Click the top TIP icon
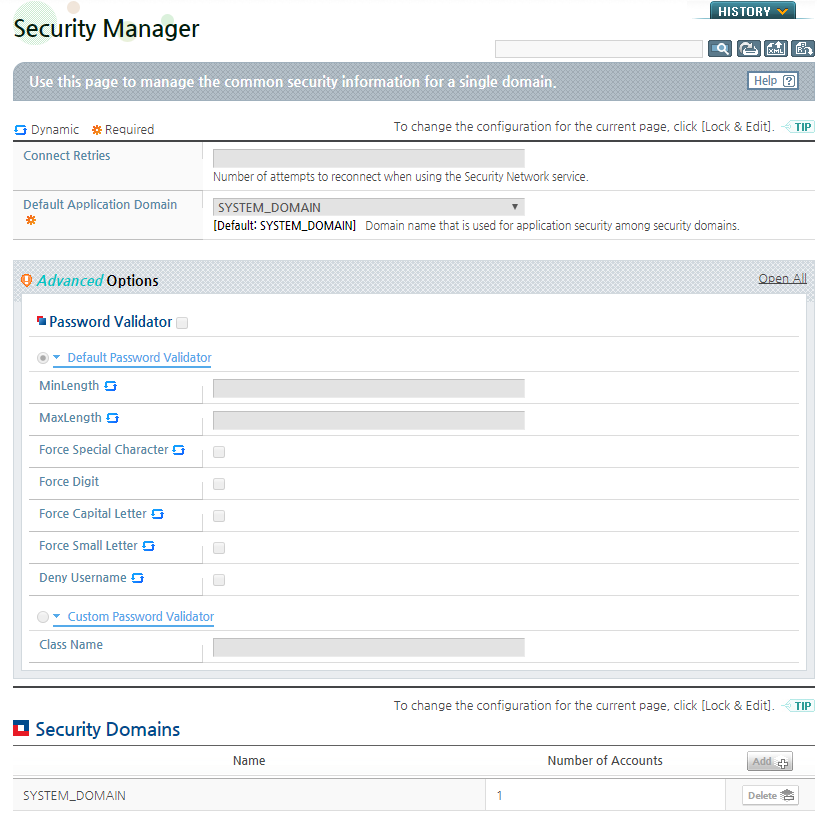817x828 pixels. click(x=799, y=127)
